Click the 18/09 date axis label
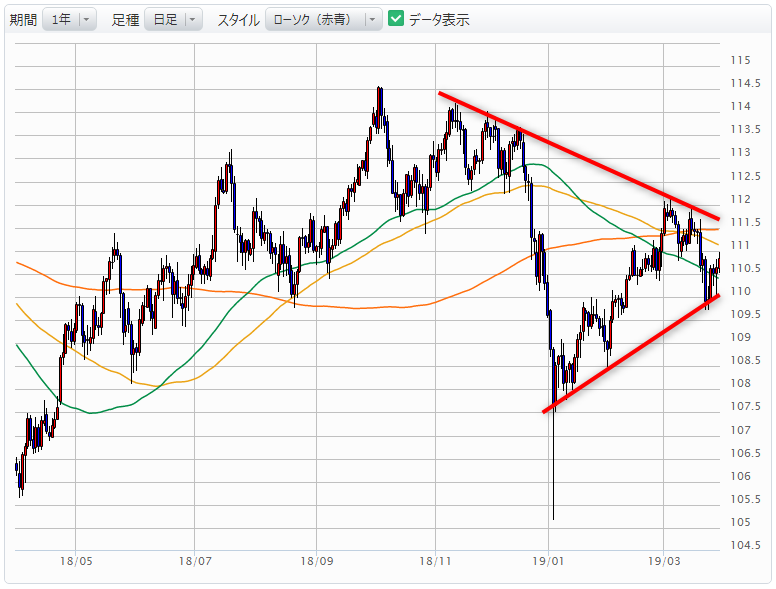 (x=317, y=561)
